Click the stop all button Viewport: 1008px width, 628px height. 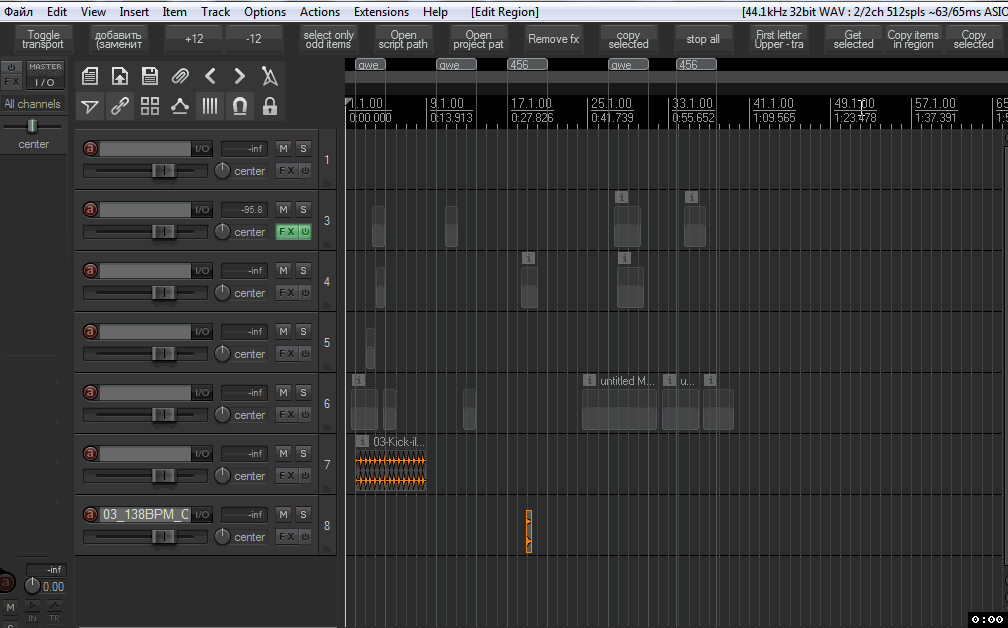point(703,39)
